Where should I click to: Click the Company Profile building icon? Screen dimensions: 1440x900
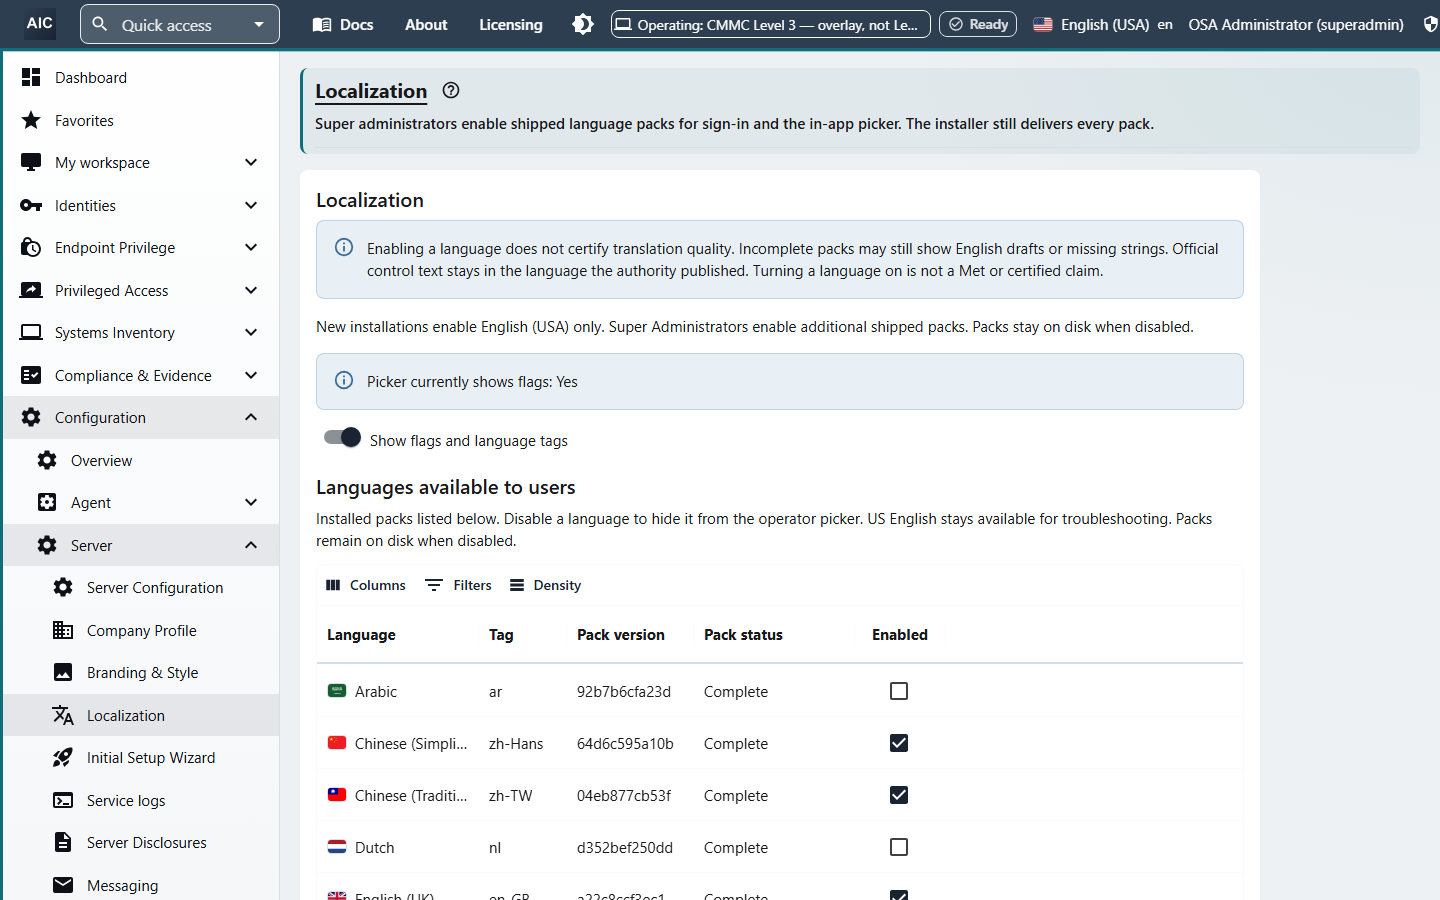[63, 630]
